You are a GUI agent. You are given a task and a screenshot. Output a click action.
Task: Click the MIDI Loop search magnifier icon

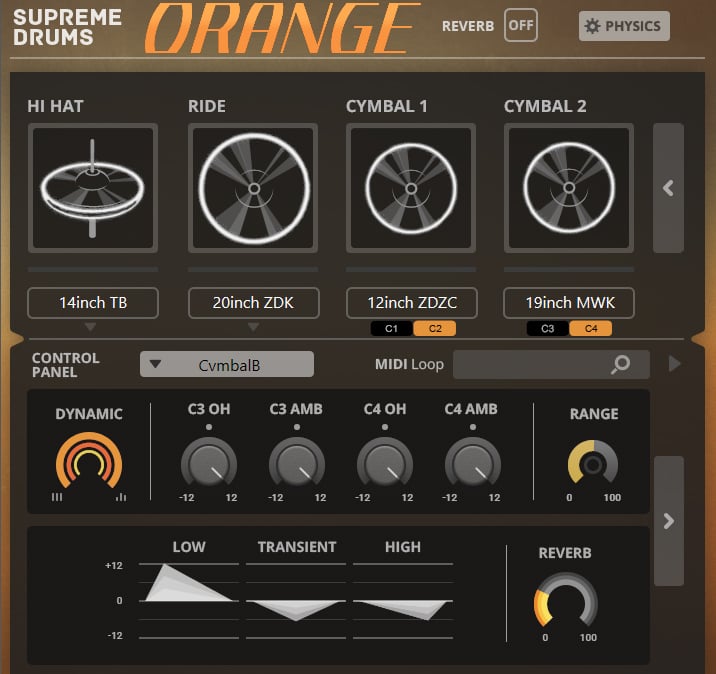click(621, 365)
